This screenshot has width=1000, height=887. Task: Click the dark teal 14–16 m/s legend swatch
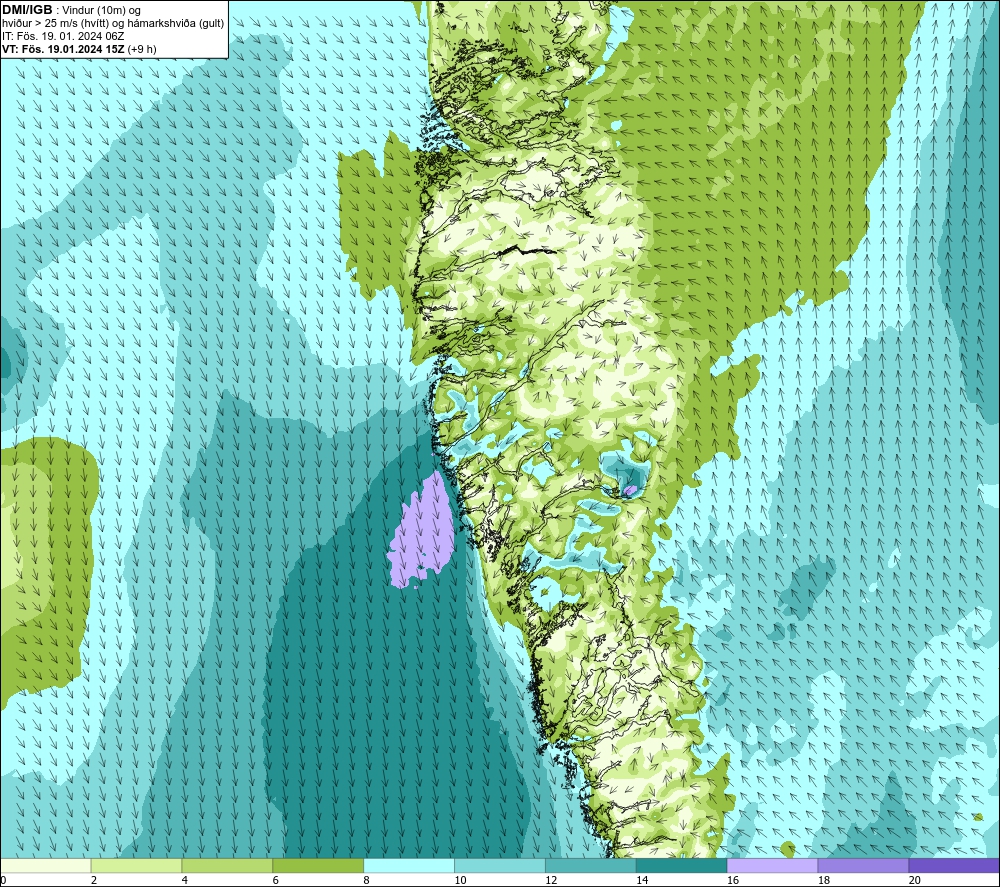point(682,865)
